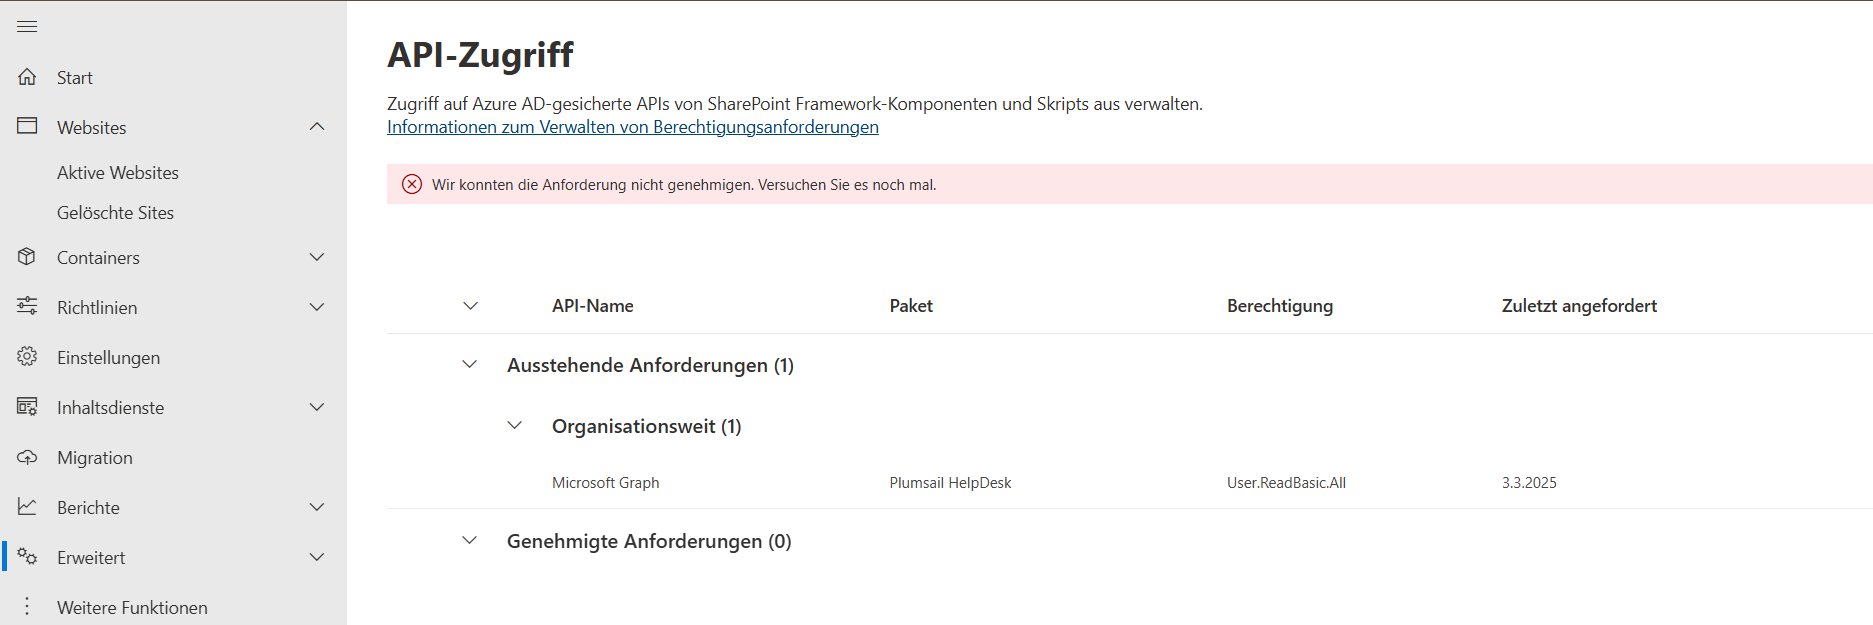1873x625 pixels.
Task: Open Gelöschte Sites page
Action: coord(115,213)
